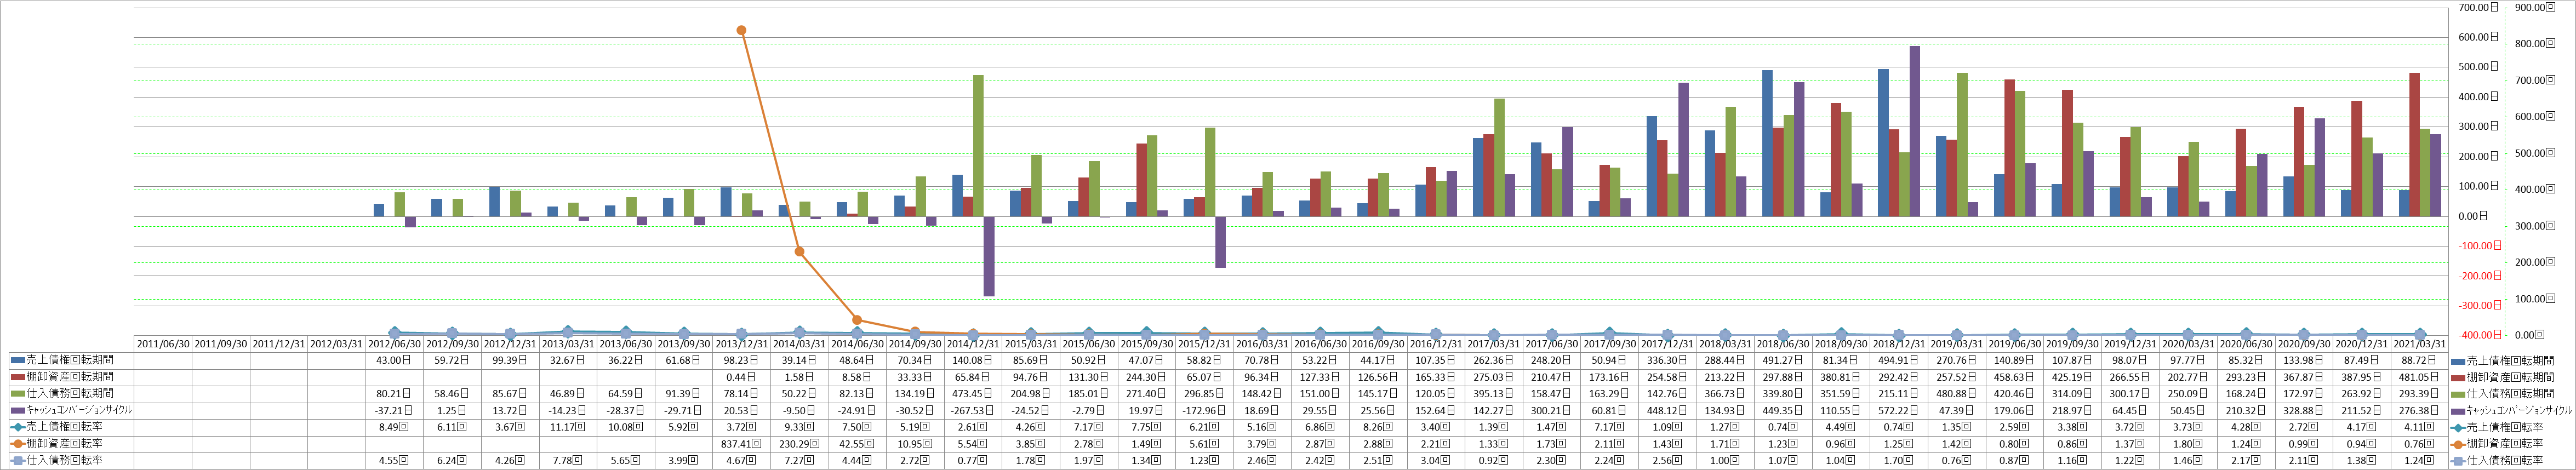Image resolution: width=2576 pixels, height=470 pixels.
Task: Click the 900.00回 secondary axis label
Action: coord(2535,7)
